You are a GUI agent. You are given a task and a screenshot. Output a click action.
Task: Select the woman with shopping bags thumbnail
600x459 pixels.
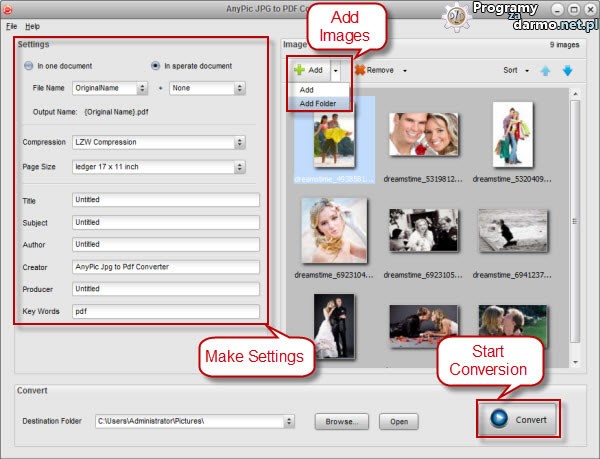click(x=511, y=136)
